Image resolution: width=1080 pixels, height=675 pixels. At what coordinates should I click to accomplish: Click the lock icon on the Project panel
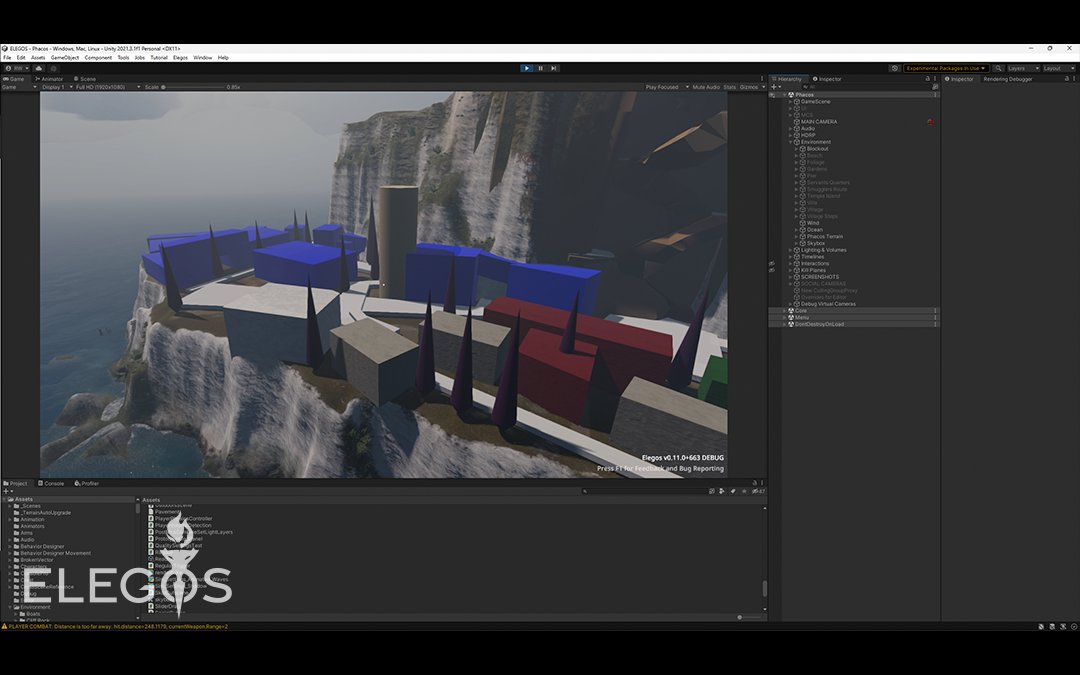[x=755, y=483]
